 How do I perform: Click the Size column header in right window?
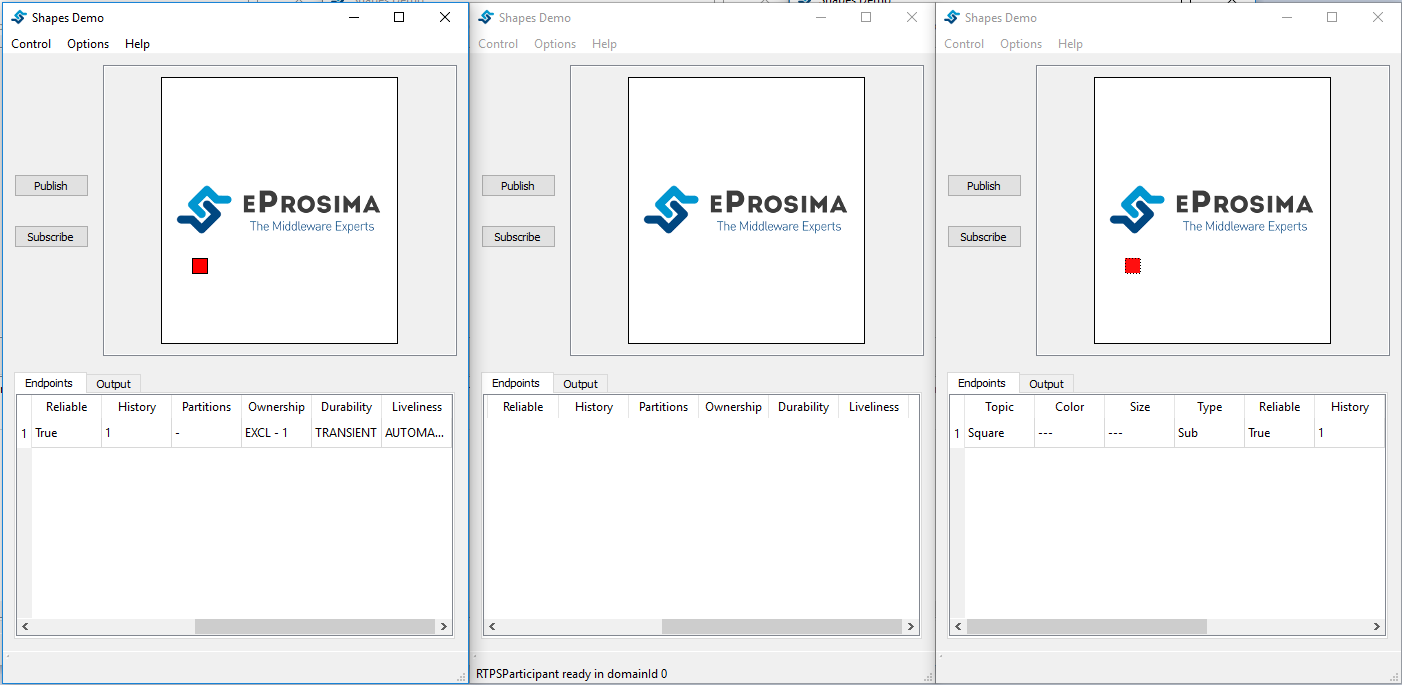coord(1140,407)
